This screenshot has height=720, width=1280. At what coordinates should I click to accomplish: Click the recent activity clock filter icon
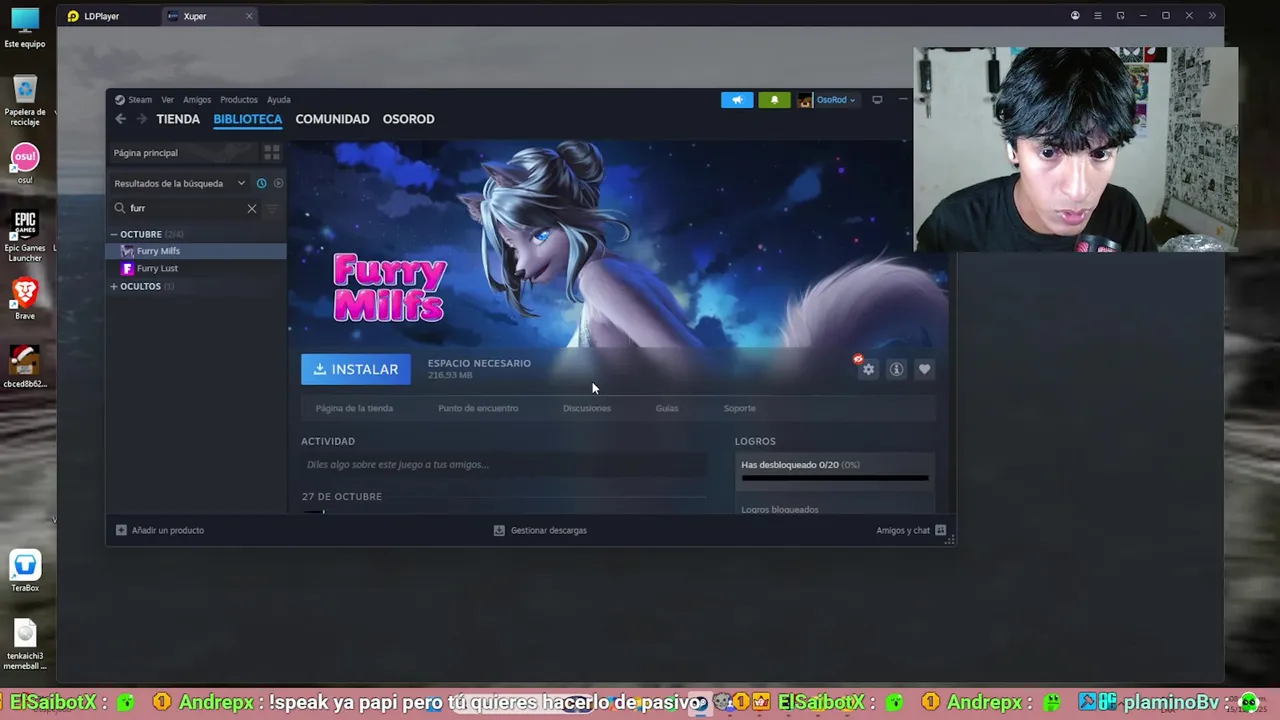[261, 183]
